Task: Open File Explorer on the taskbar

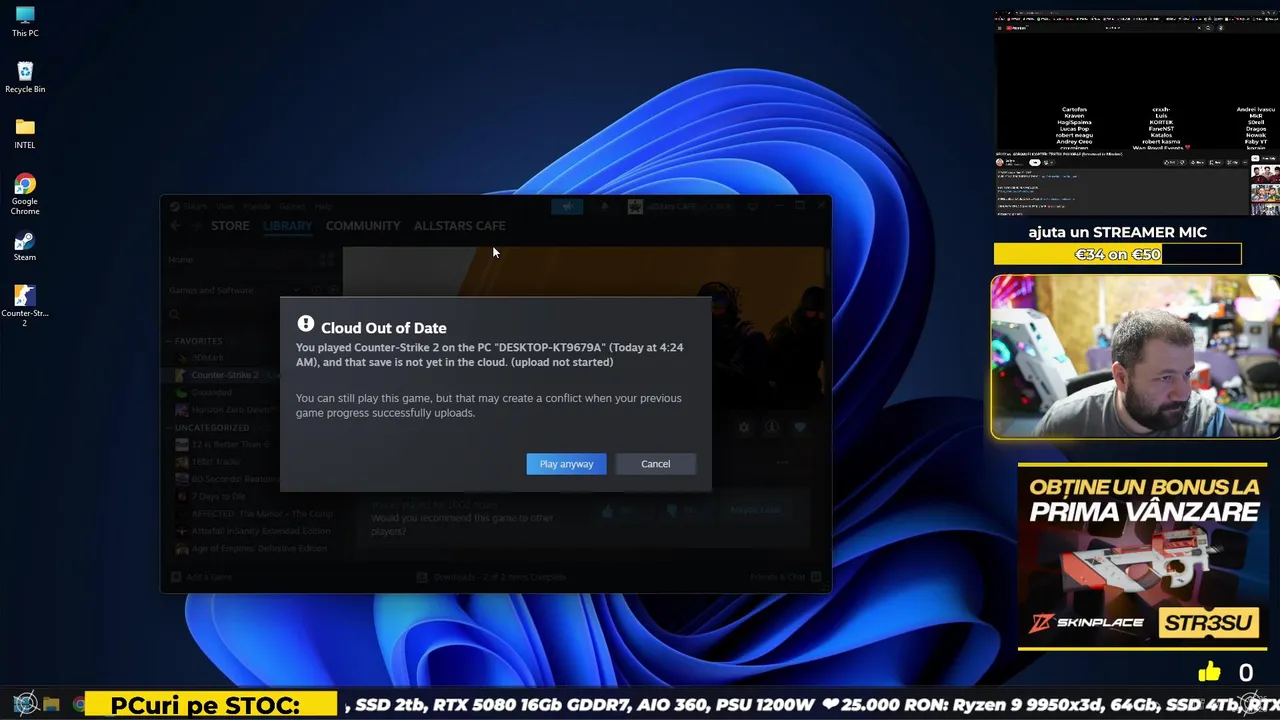Action: tap(51, 704)
